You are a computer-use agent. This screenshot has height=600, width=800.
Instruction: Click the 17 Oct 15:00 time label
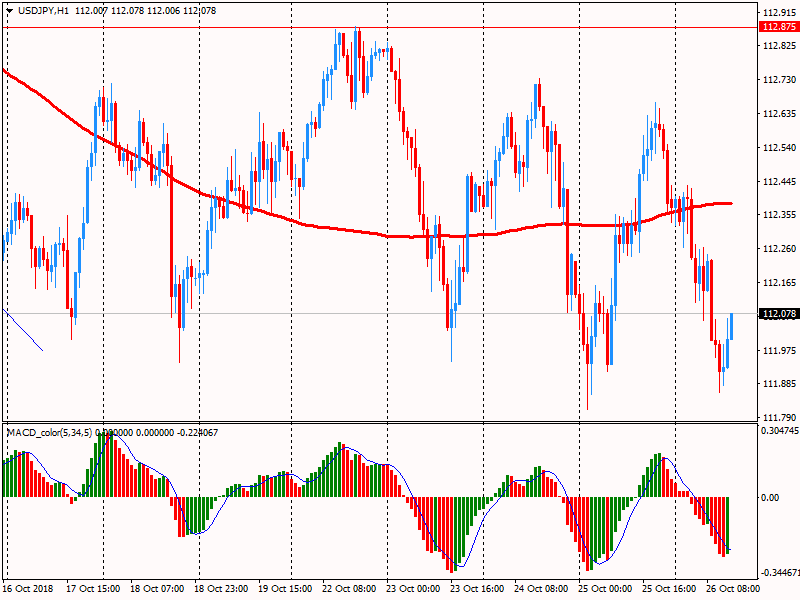93,589
